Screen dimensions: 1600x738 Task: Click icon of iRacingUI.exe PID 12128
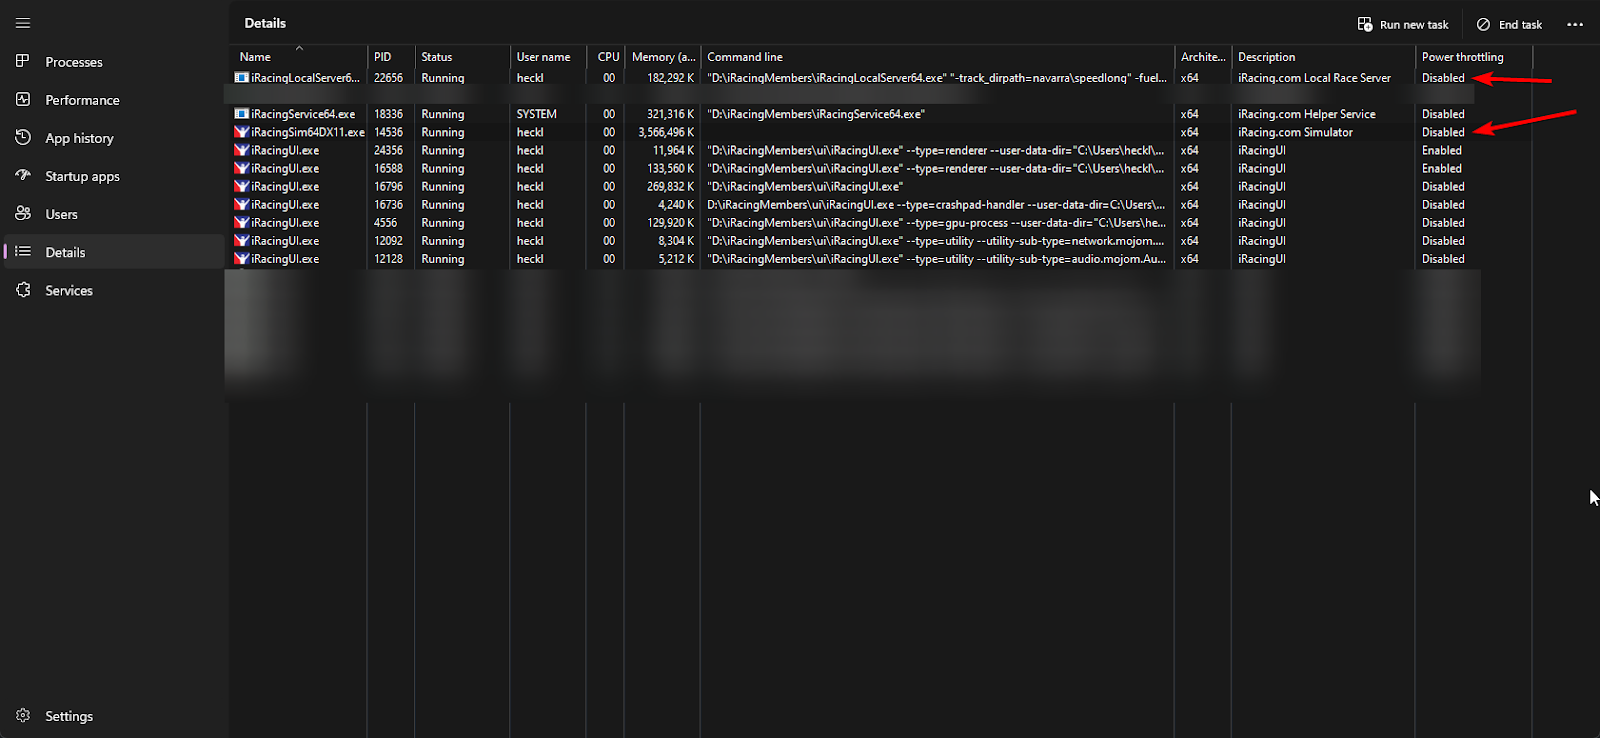[x=241, y=258]
